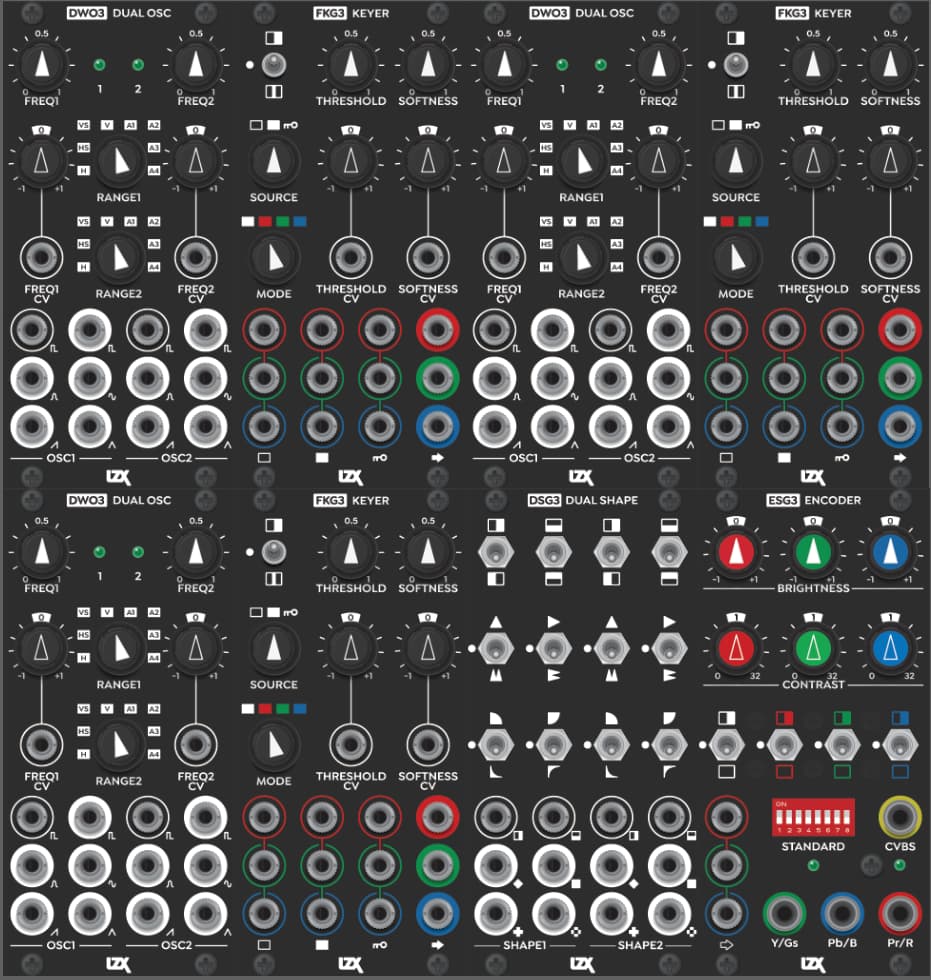
Task: Click the red-ringed input jack on ESG3
Action: tap(726, 816)
